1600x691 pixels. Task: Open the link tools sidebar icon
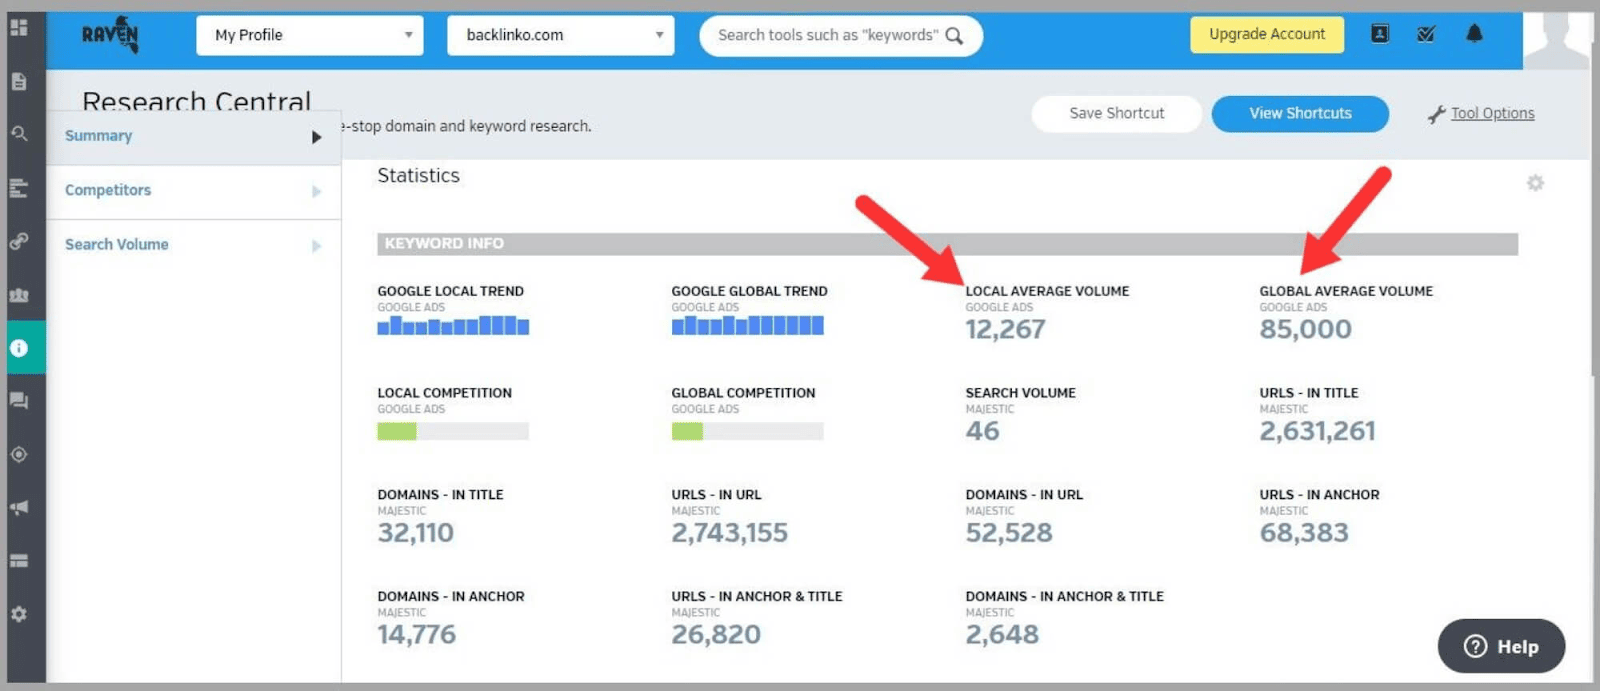click(19, 241)
